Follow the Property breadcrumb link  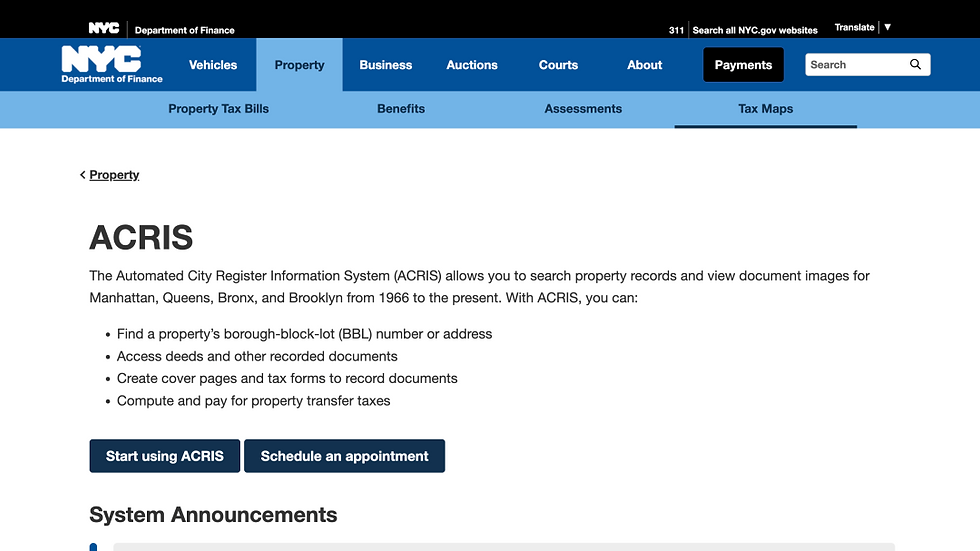point(114,175)
